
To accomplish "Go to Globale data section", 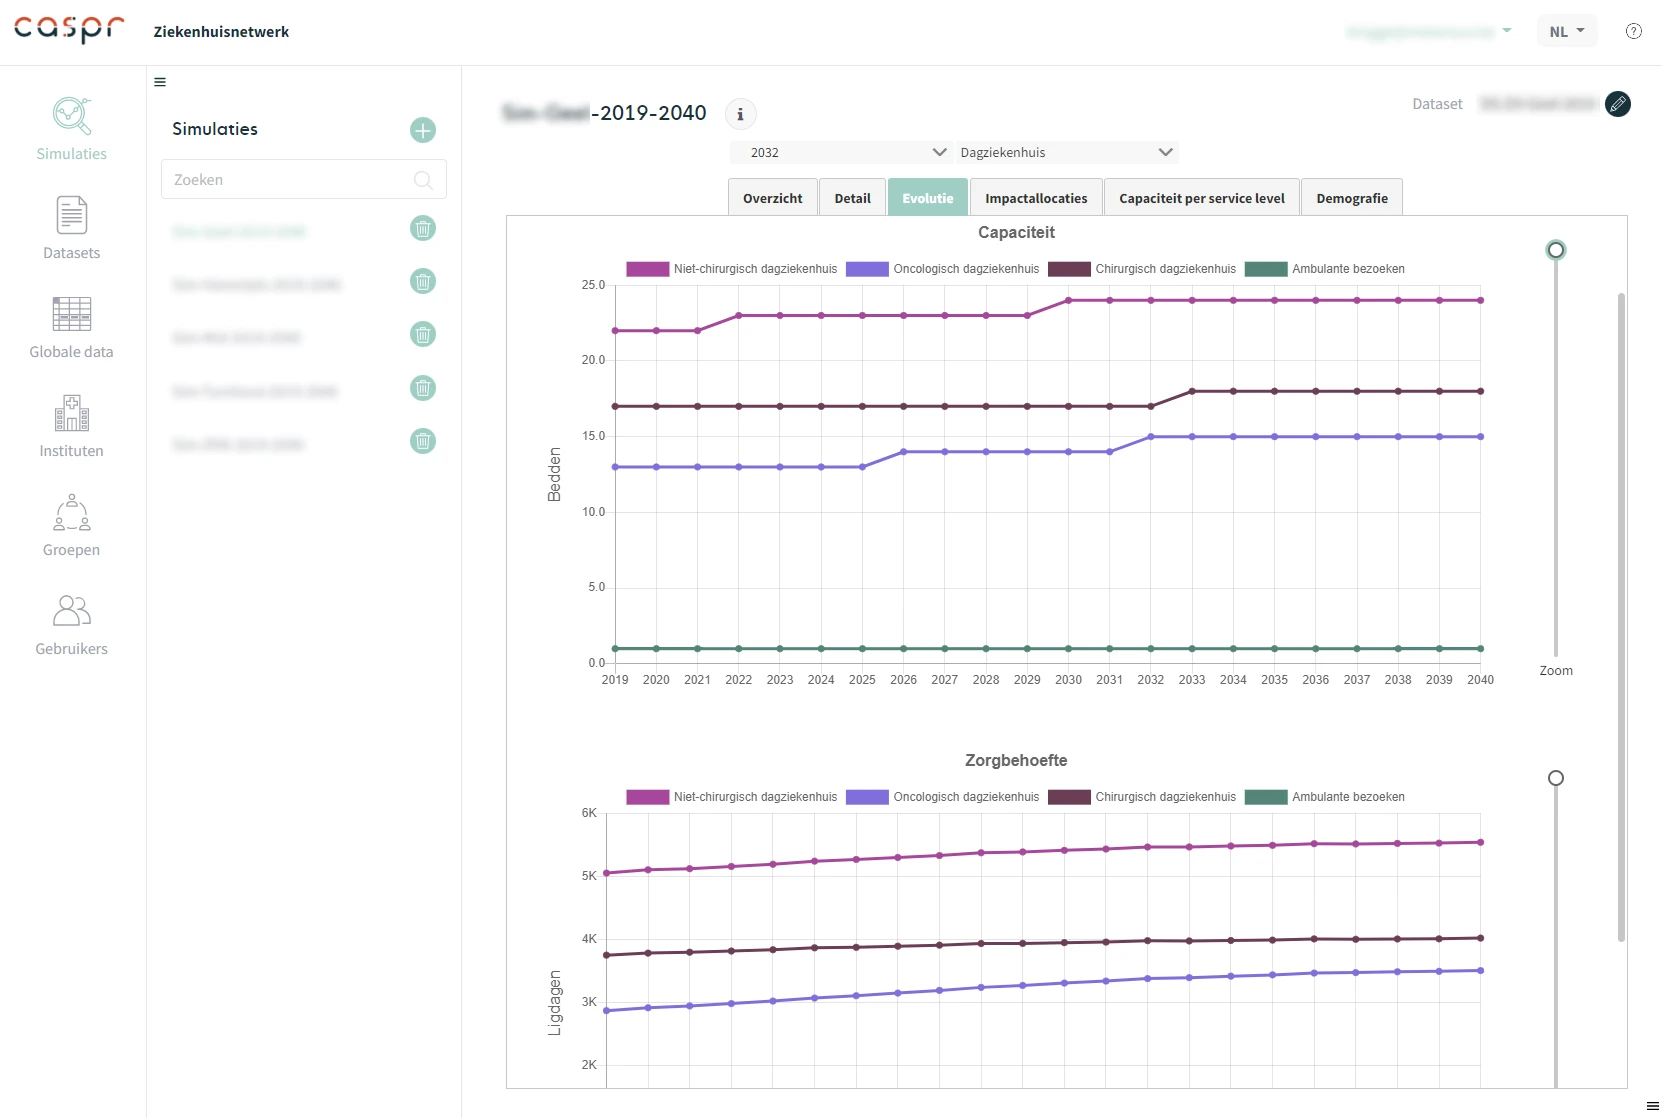I will pyautogui.click(x=71, y=327).
